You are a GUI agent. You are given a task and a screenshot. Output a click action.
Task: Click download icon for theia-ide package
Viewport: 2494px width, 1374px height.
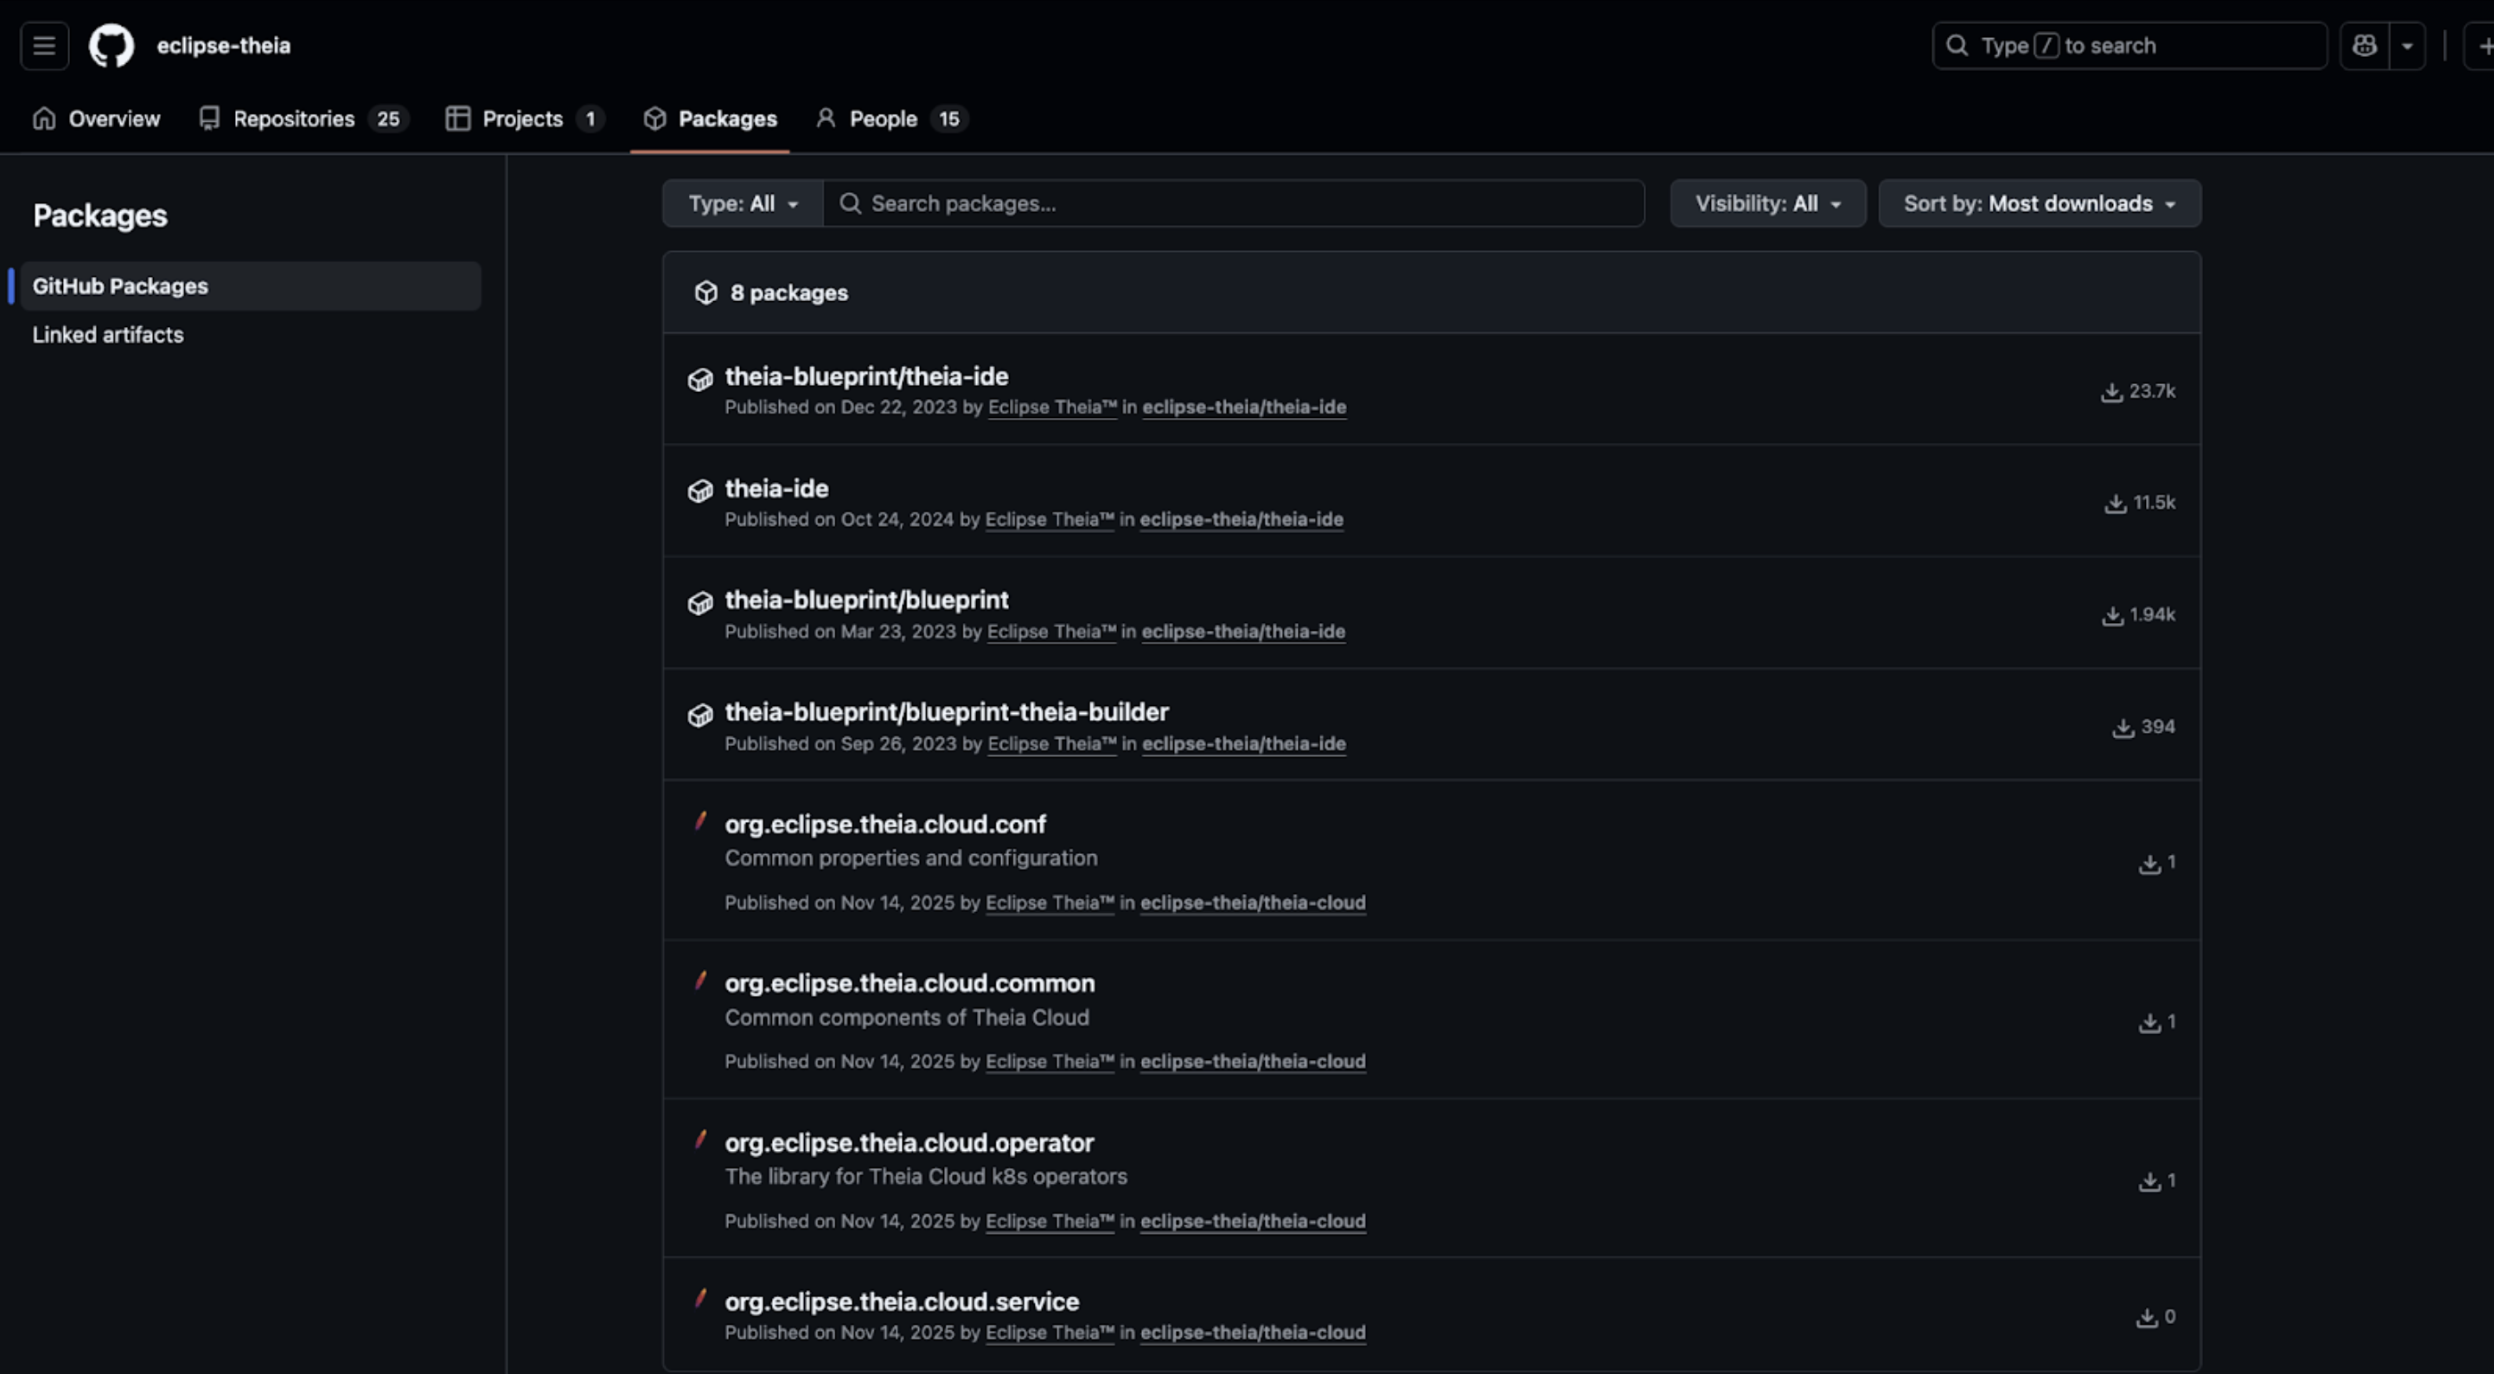click(x=2114, y=503)
